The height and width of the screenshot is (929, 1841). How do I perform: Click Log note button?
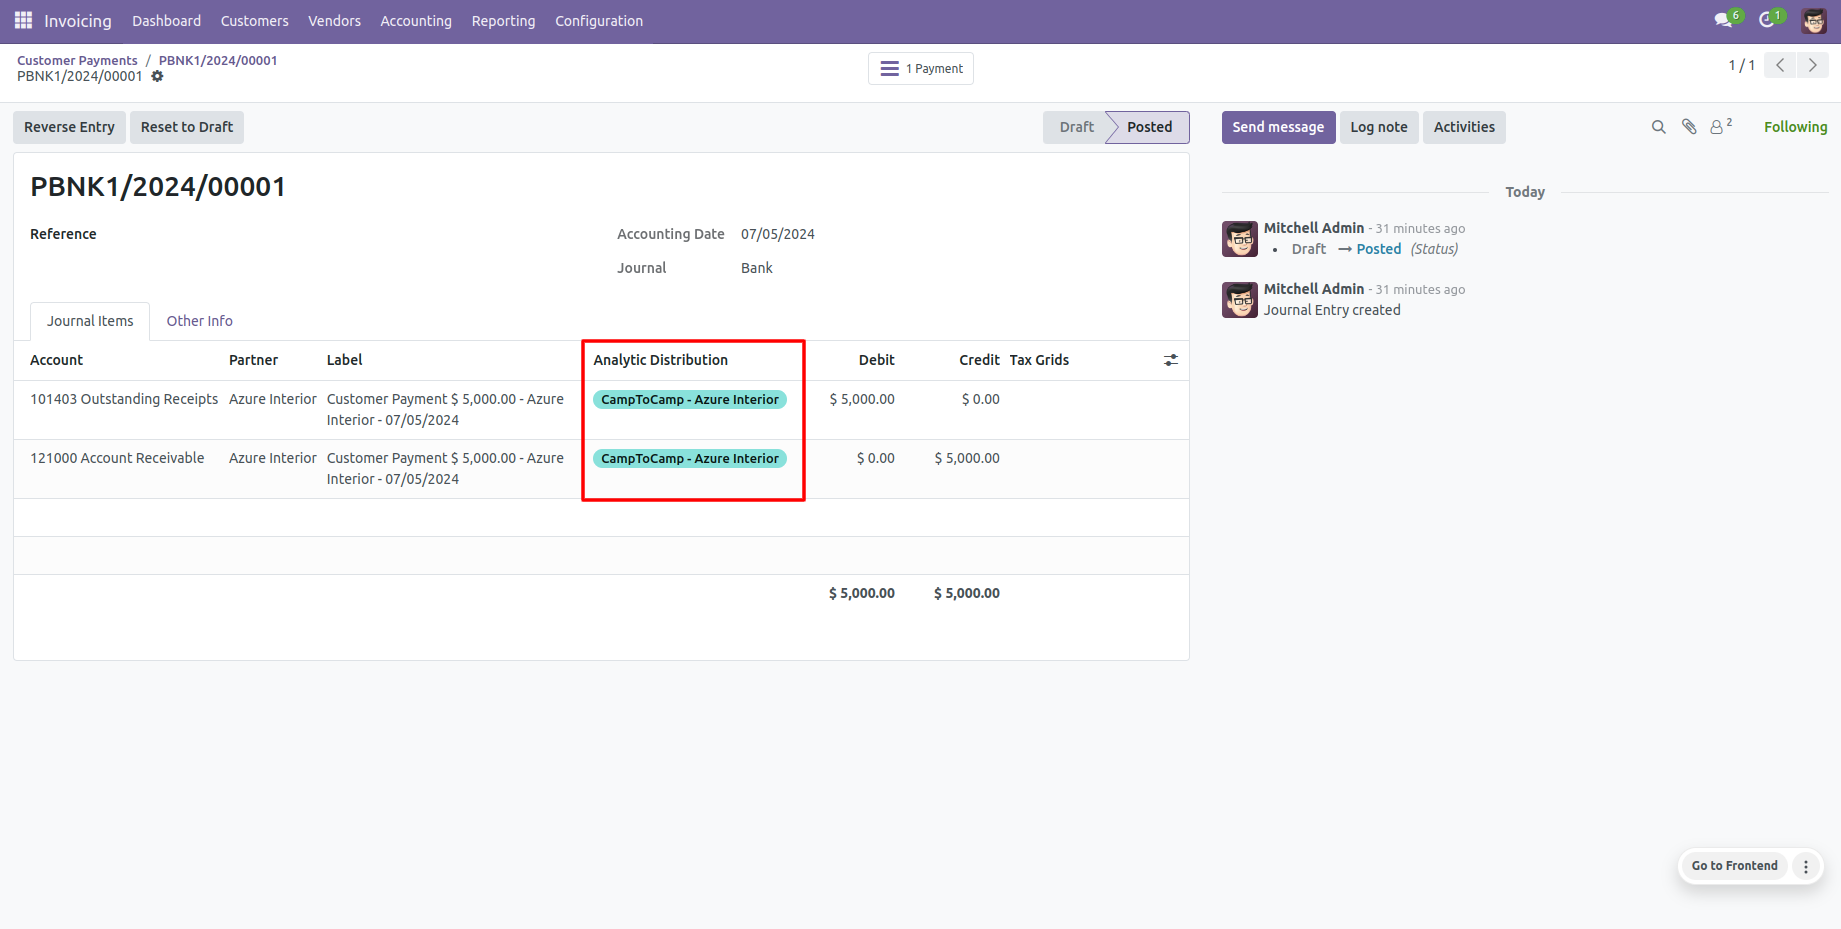1379,127
